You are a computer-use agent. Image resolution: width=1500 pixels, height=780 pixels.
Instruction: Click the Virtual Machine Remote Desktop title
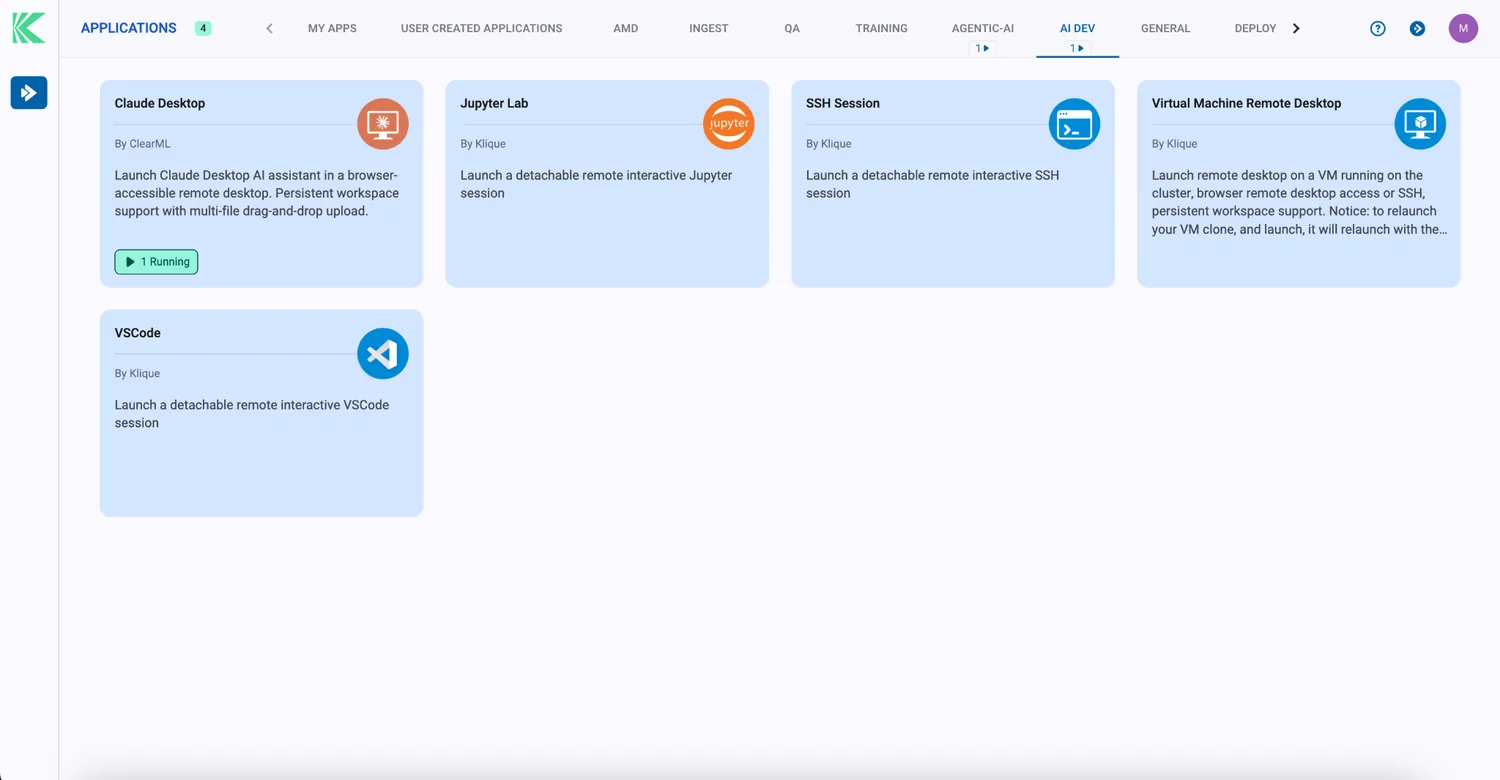1246,103
